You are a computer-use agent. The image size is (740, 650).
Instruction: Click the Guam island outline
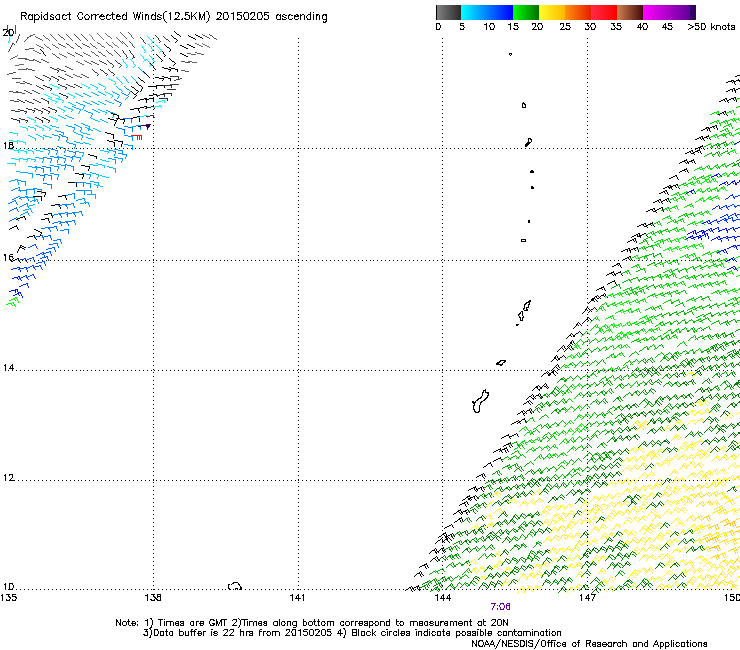480,402
